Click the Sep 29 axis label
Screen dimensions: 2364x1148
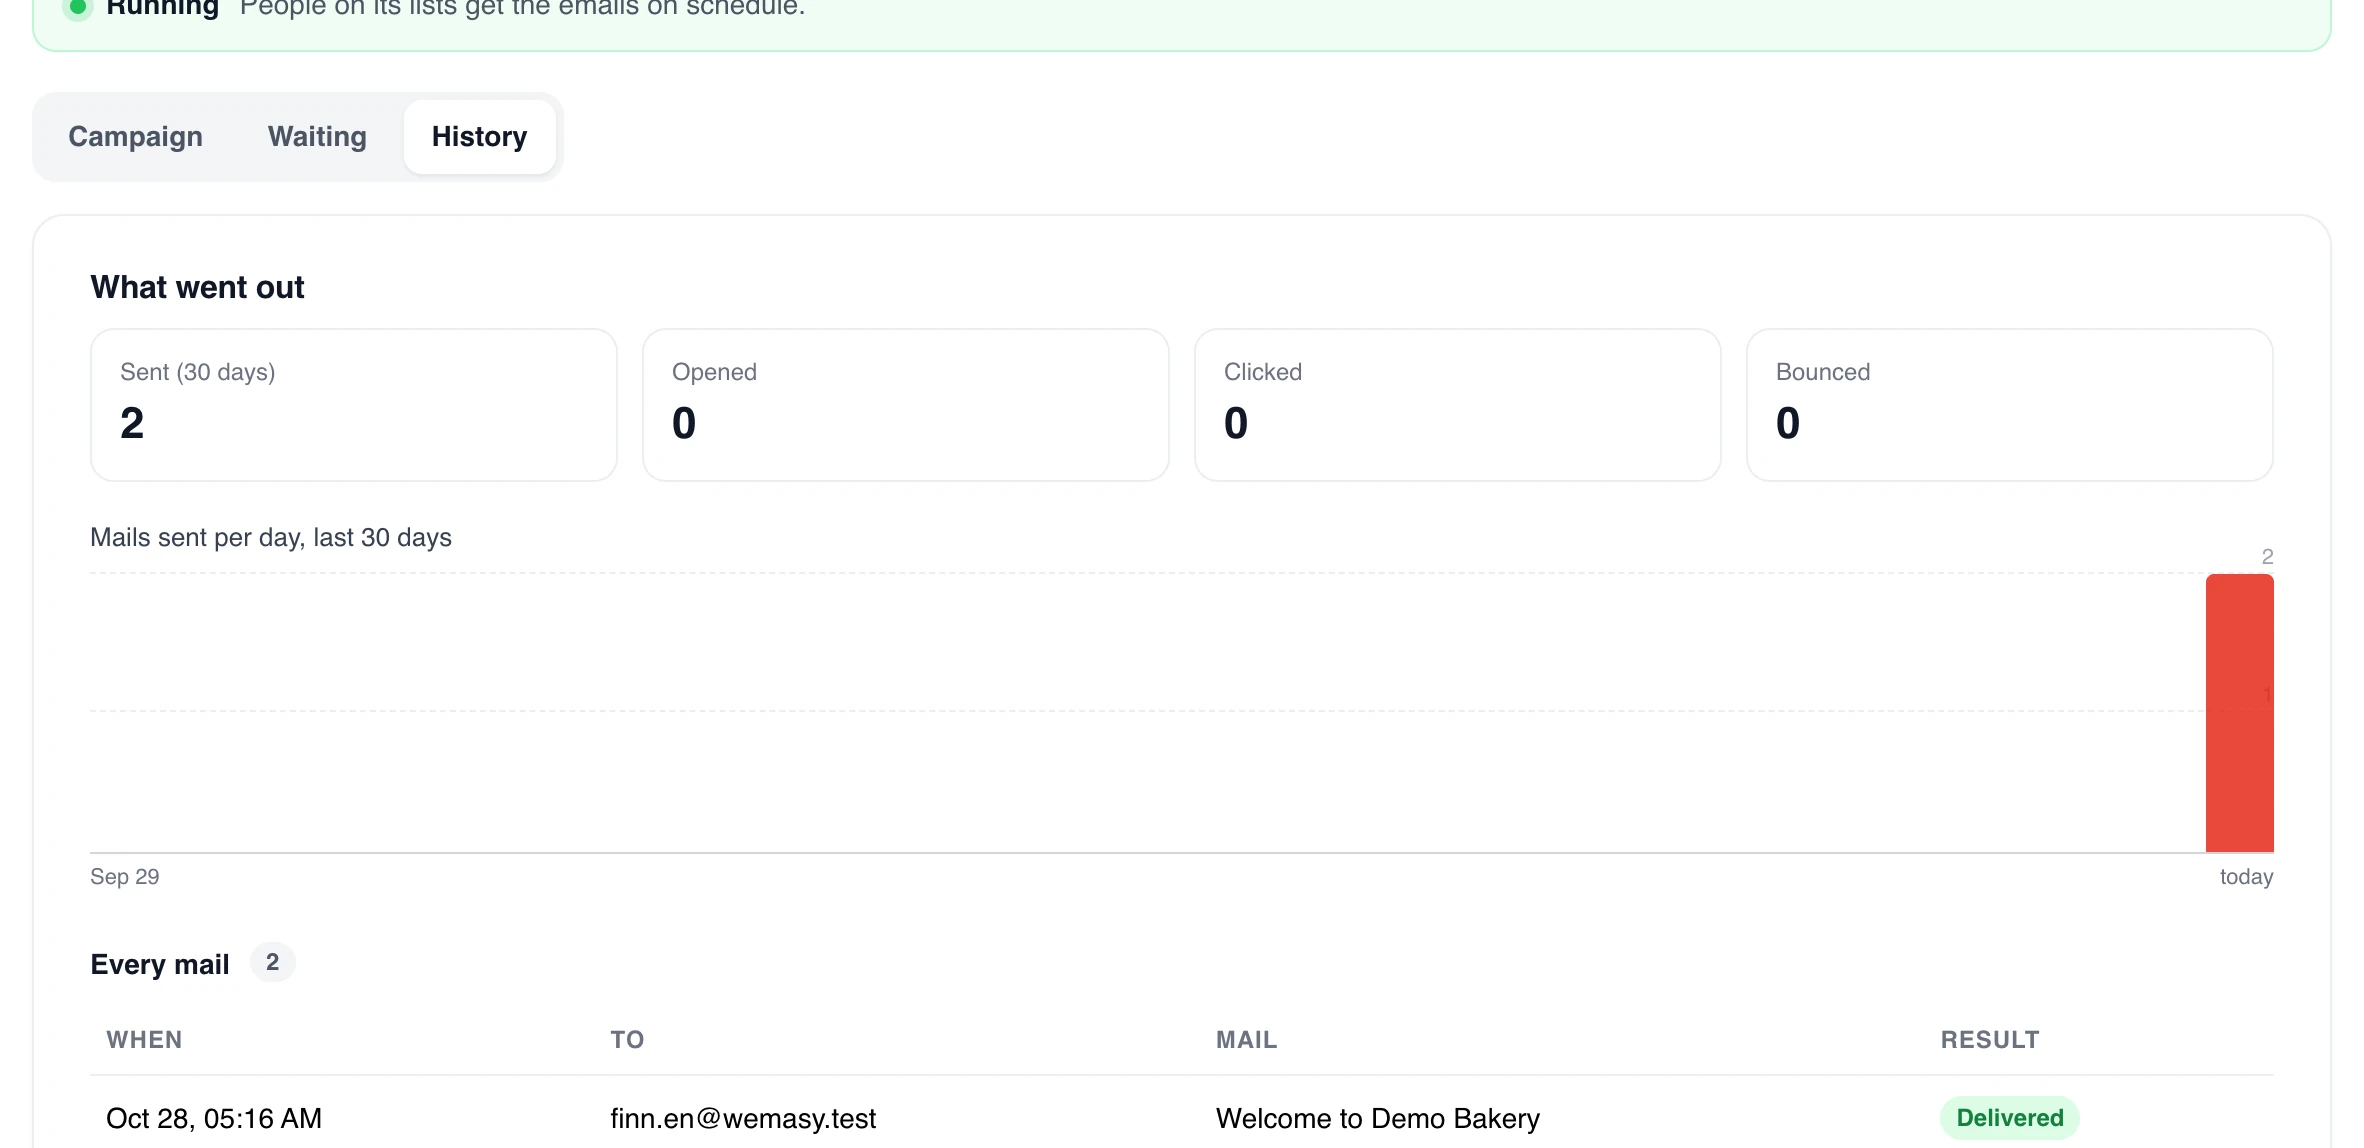[x=125, y=877]
